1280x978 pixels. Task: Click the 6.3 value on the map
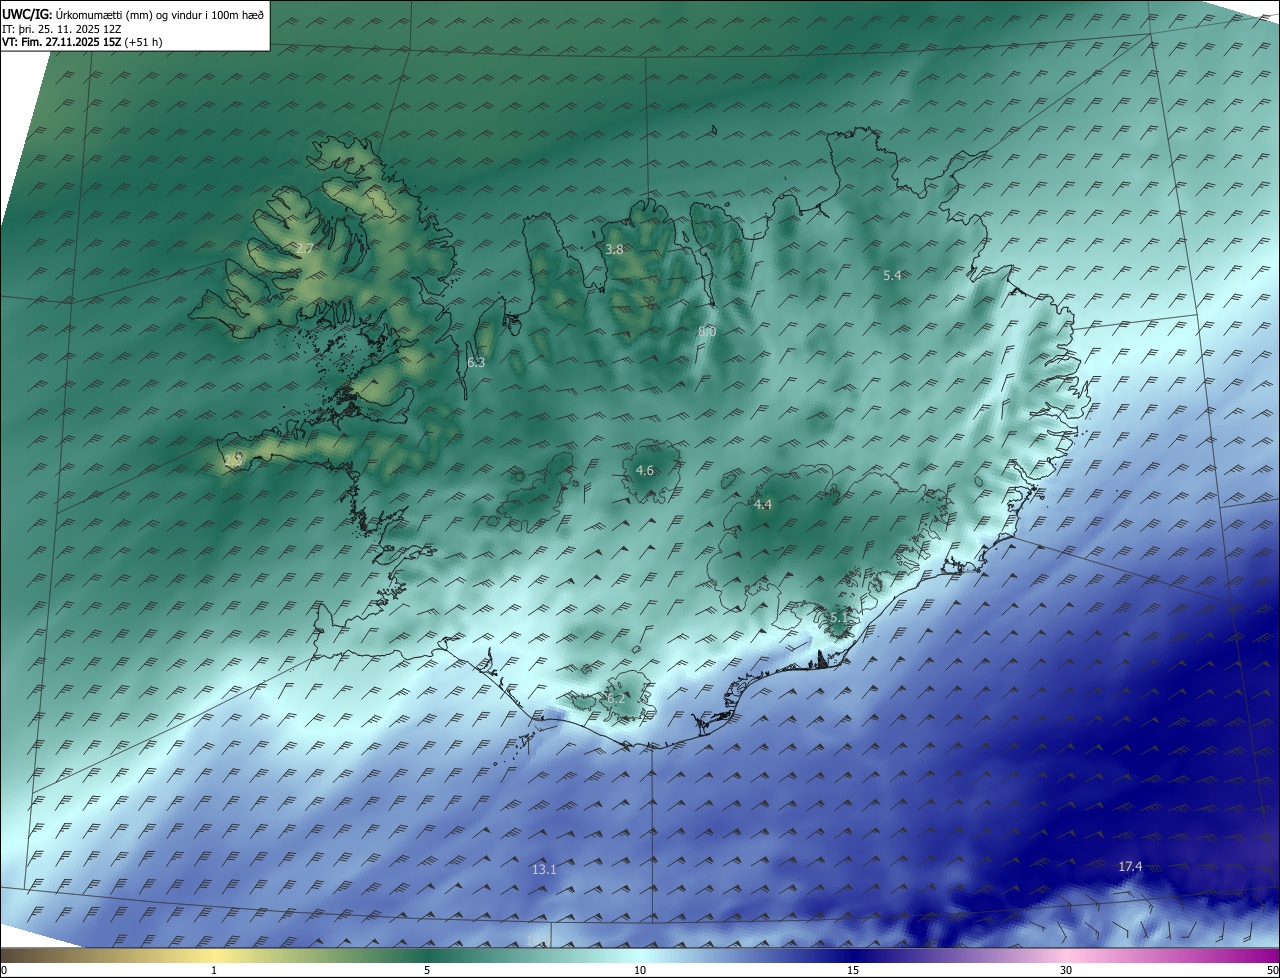click(x=476, y=362)
